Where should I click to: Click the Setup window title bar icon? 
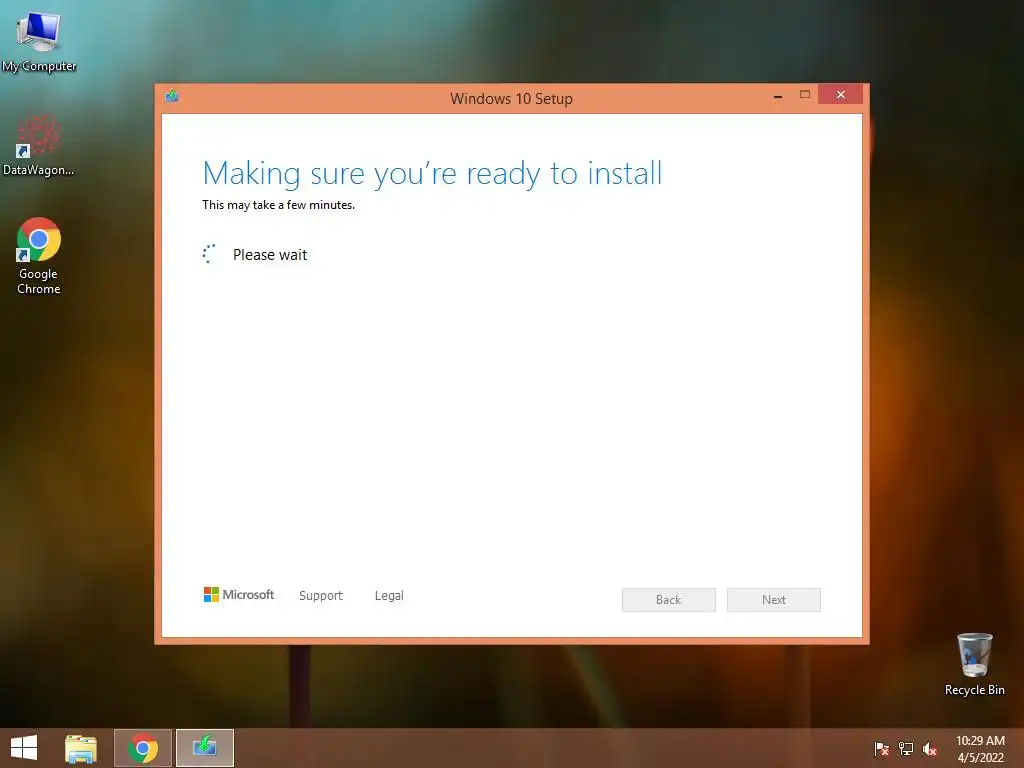(172, 97)
